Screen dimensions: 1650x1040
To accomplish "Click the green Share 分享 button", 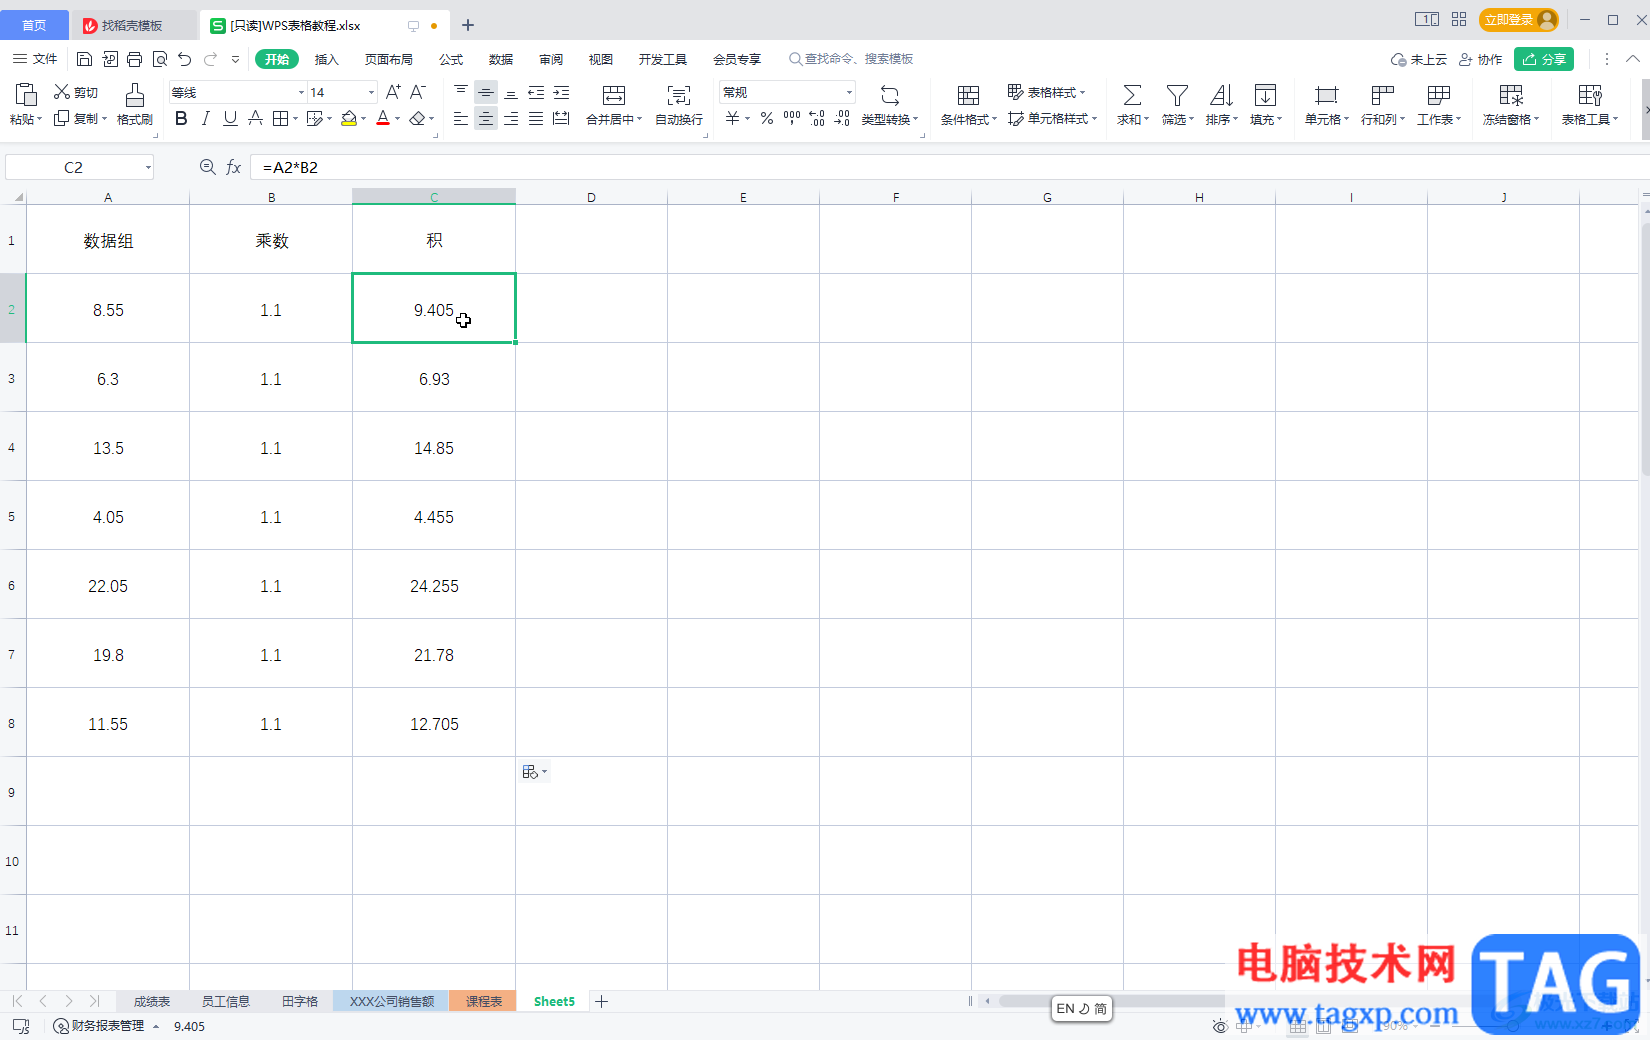I will (1544, 59).
